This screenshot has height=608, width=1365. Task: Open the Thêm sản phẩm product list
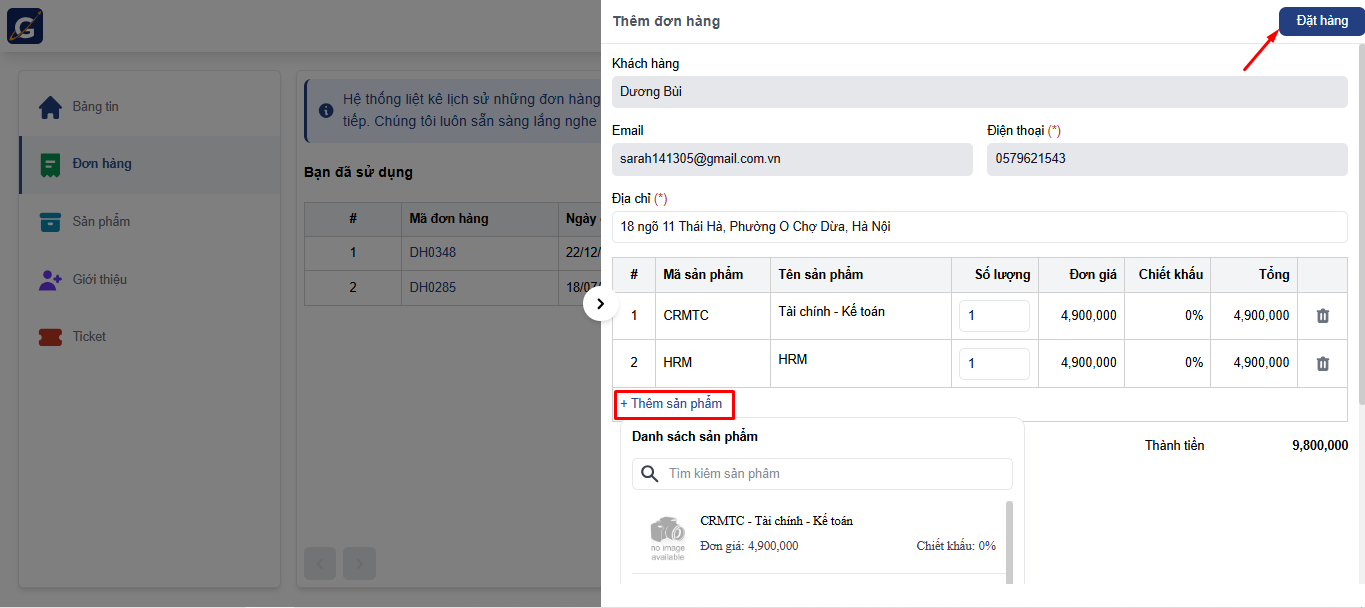pyautogui.click(x=672, y=404)
